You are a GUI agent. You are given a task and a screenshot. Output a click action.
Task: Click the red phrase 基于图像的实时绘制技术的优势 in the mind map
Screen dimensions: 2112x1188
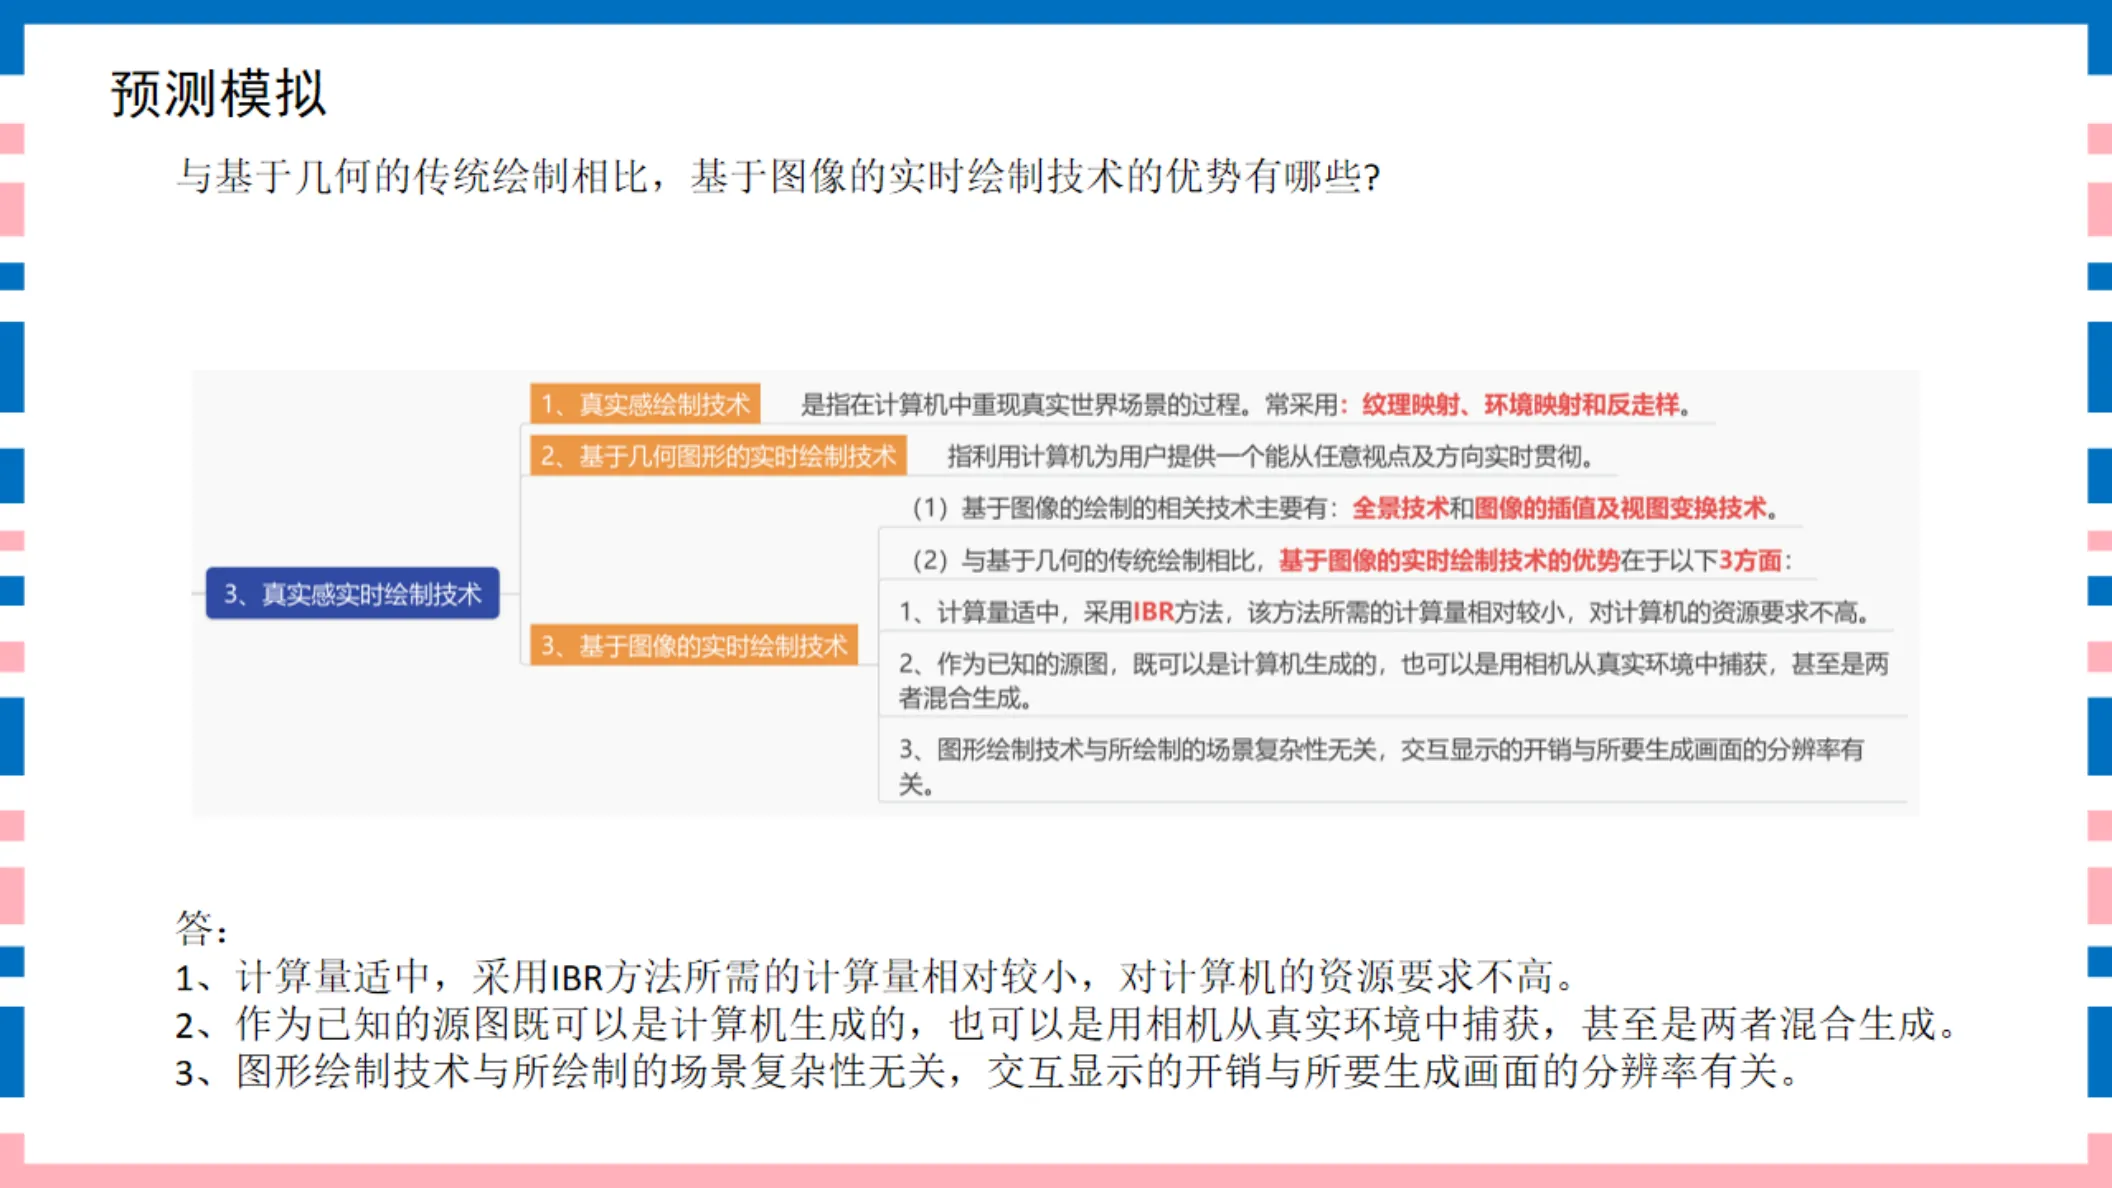click(1449, 560)
